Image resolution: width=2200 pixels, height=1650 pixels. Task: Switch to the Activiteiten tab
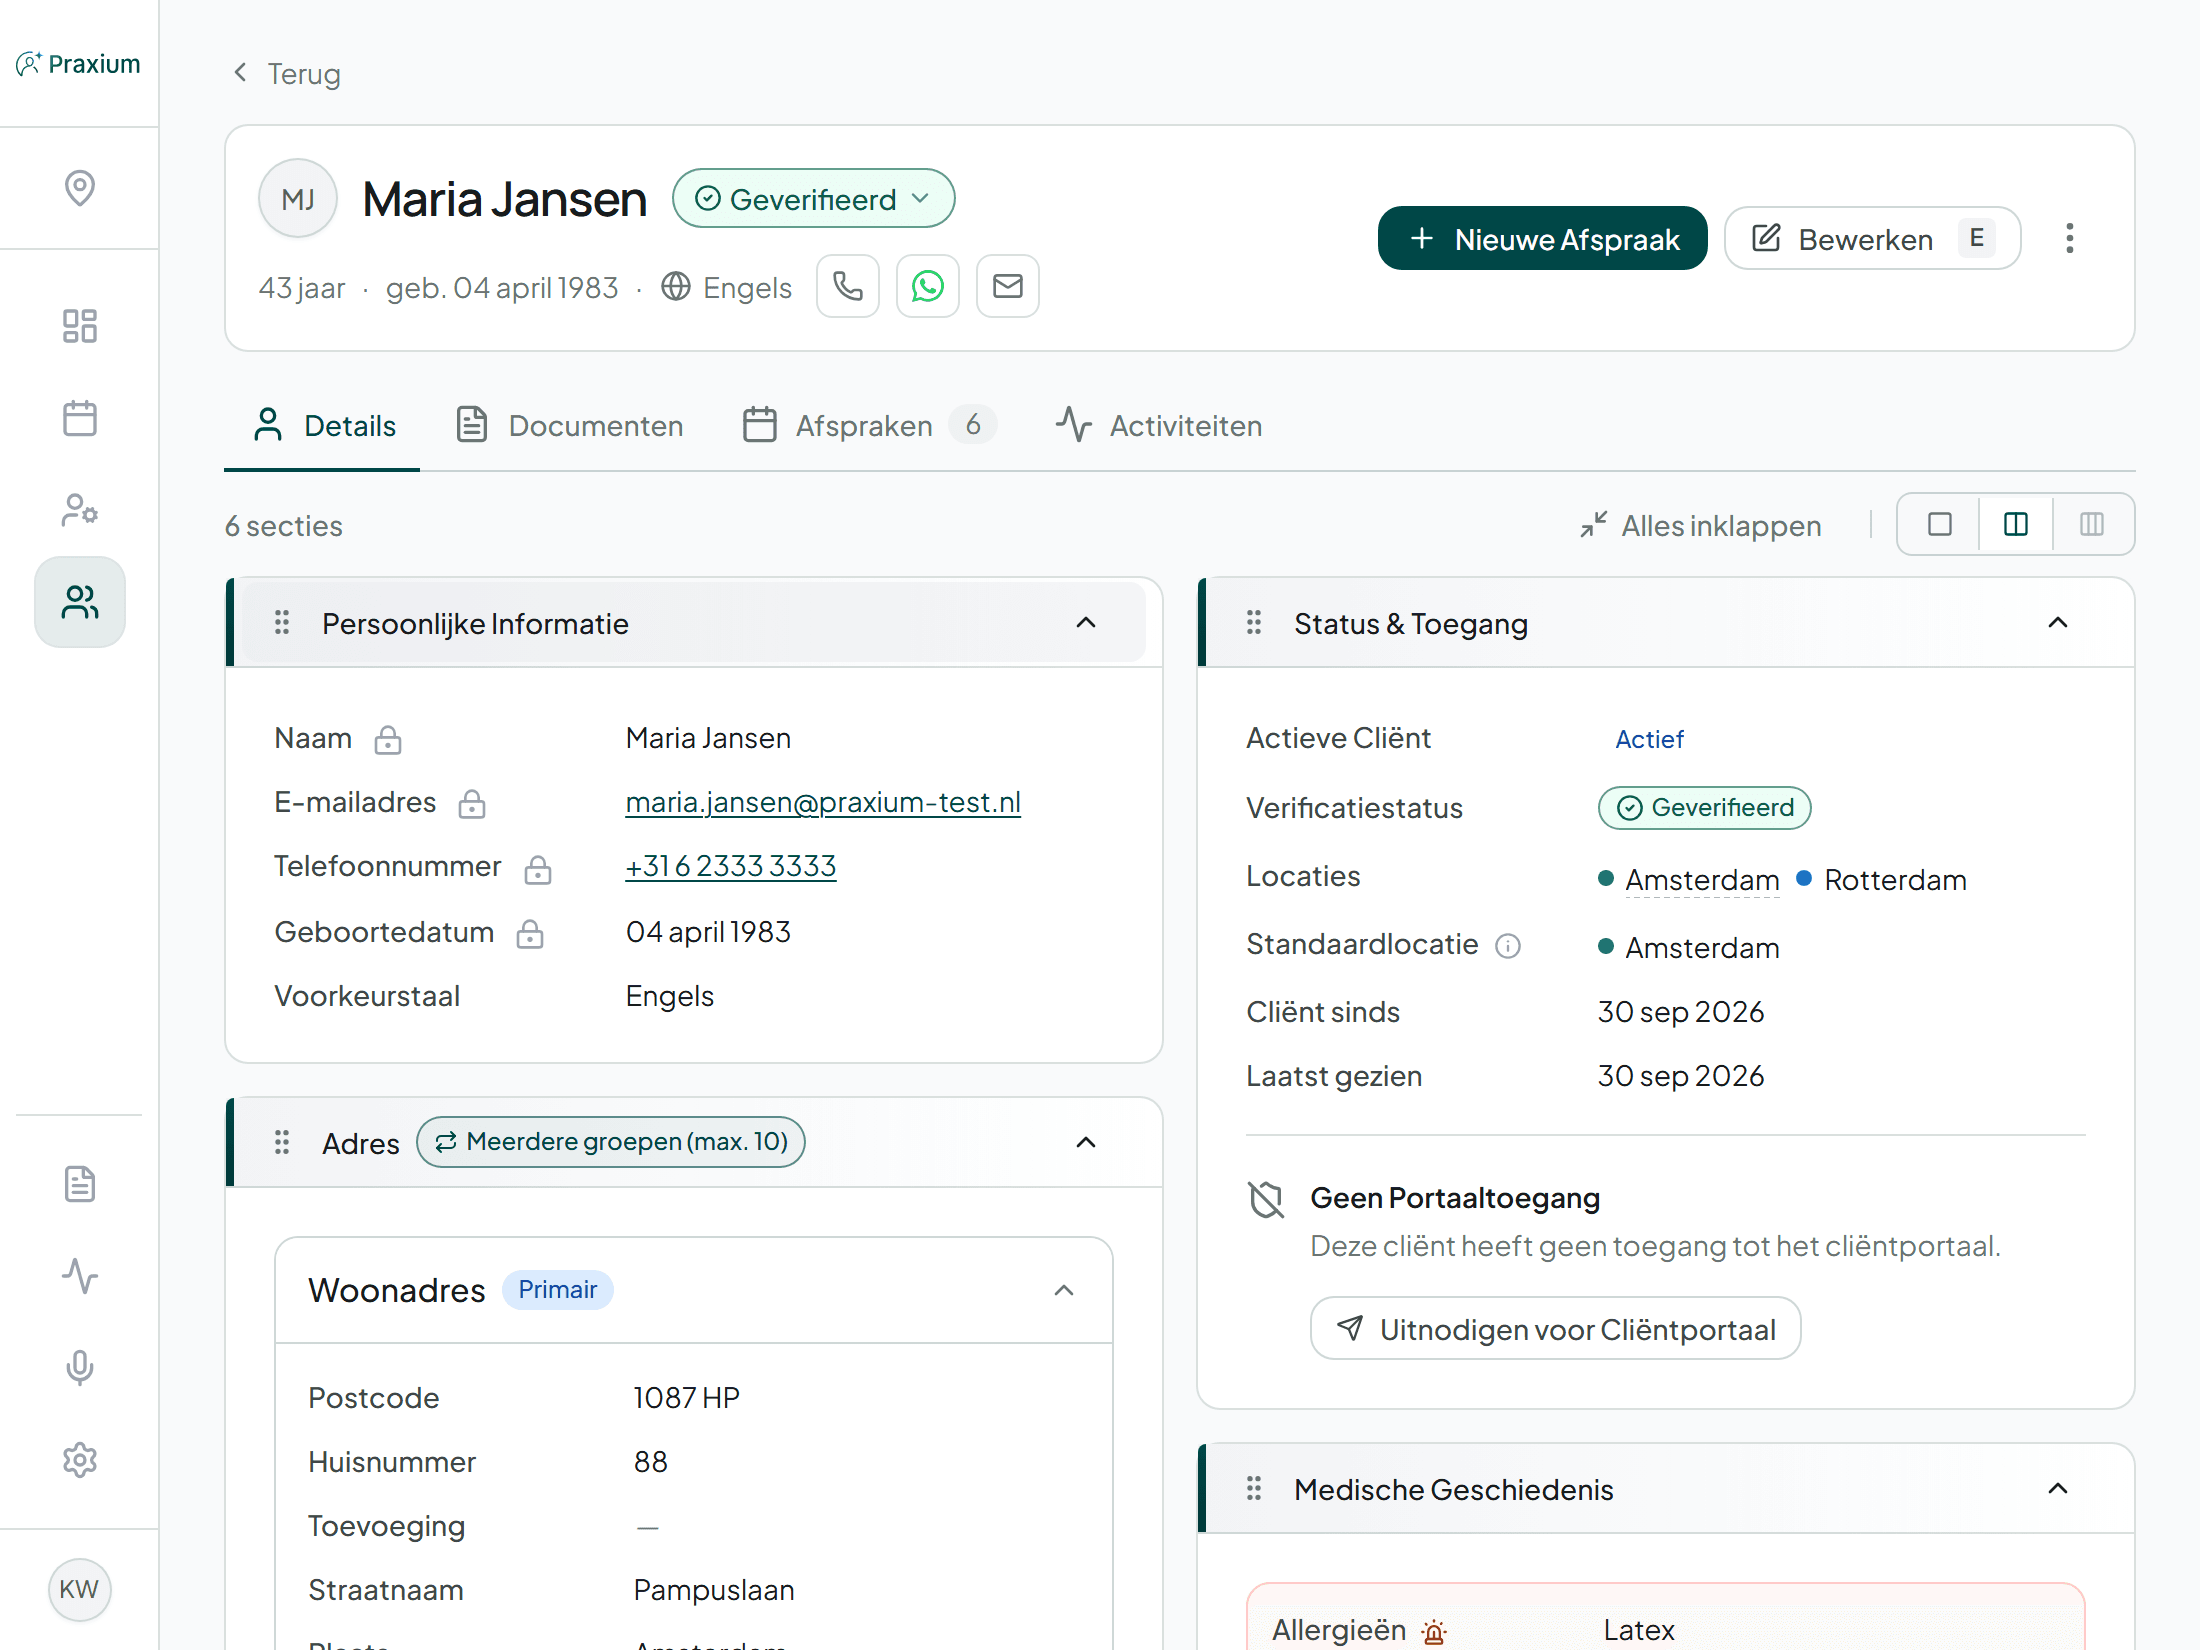click(1160, 425)
